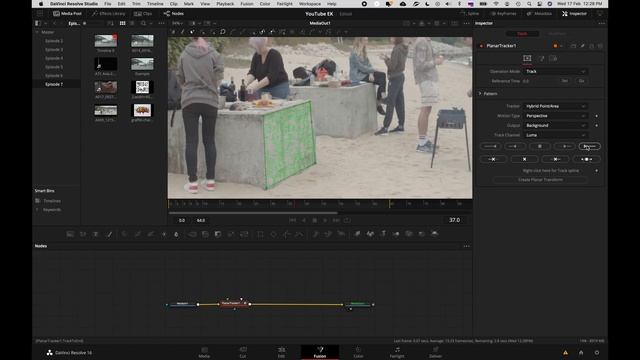Open the Media Pool panel
The width and height of the screenshot is (640, 360).
coord(67,13)
